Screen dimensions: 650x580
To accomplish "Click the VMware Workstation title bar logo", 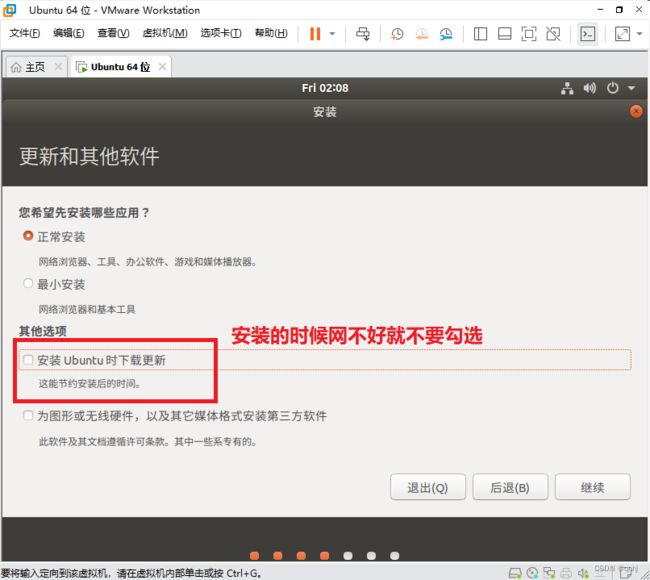I will pyautogui.click(x=9, y=10).
